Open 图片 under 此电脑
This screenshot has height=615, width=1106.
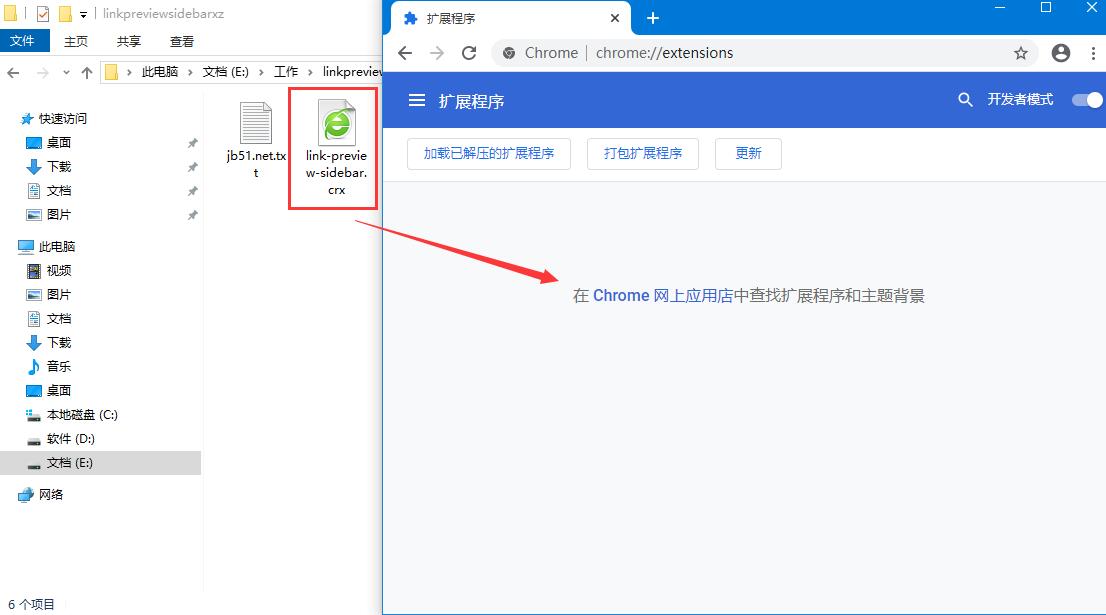pyautogui.click(x=59, y=294)
